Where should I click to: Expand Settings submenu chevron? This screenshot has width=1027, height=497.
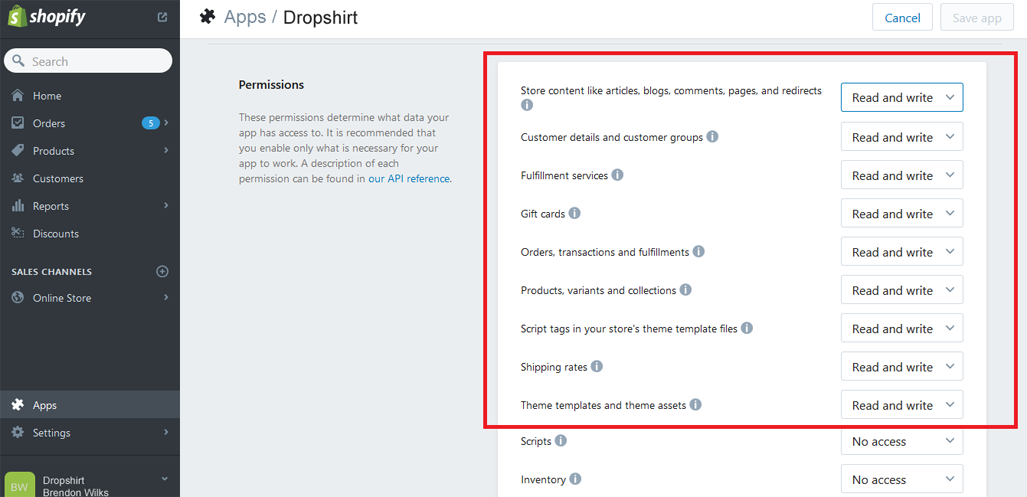pos(166,432)
